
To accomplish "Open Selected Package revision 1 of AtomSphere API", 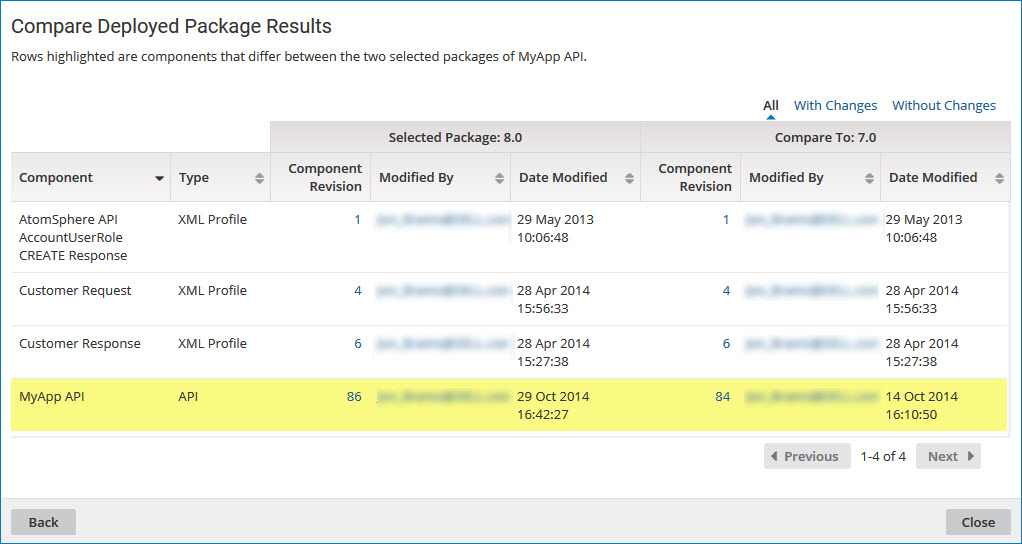I will [358, 220].
